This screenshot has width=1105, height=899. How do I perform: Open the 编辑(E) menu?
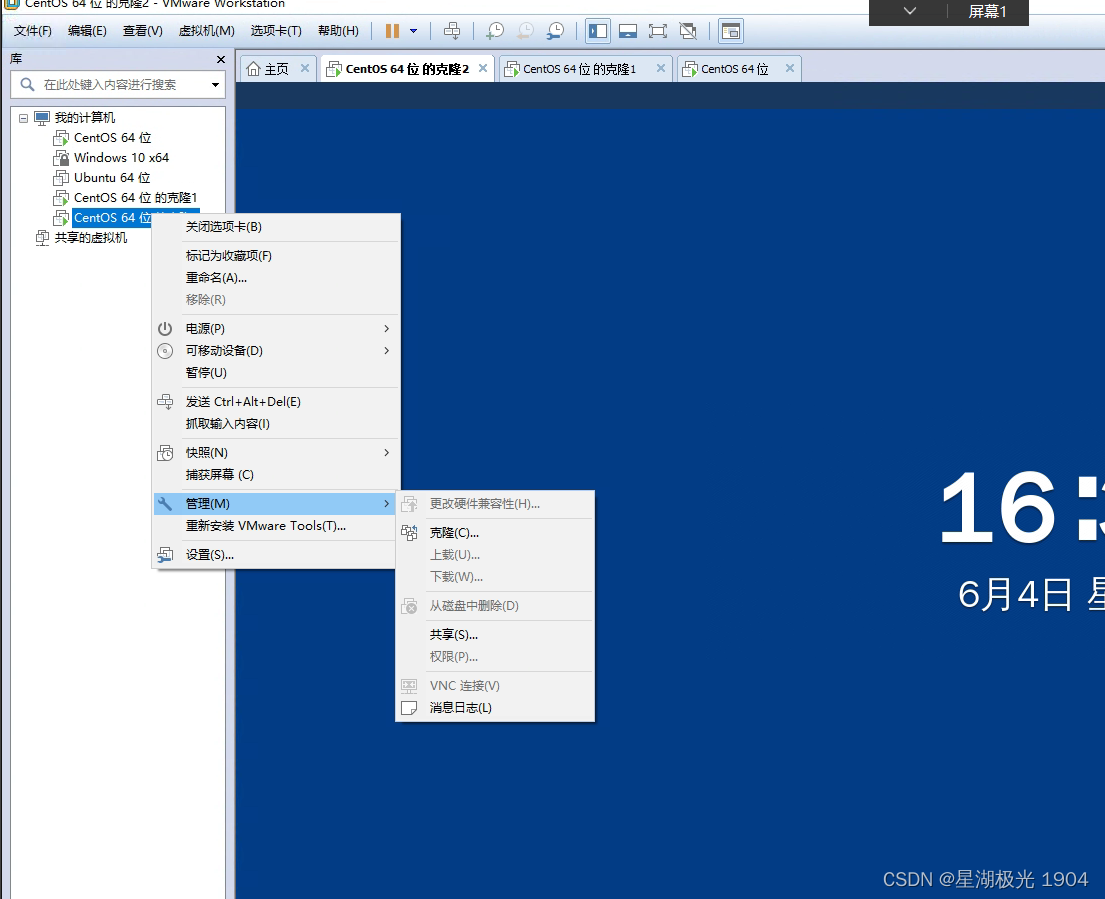[87, 31]
